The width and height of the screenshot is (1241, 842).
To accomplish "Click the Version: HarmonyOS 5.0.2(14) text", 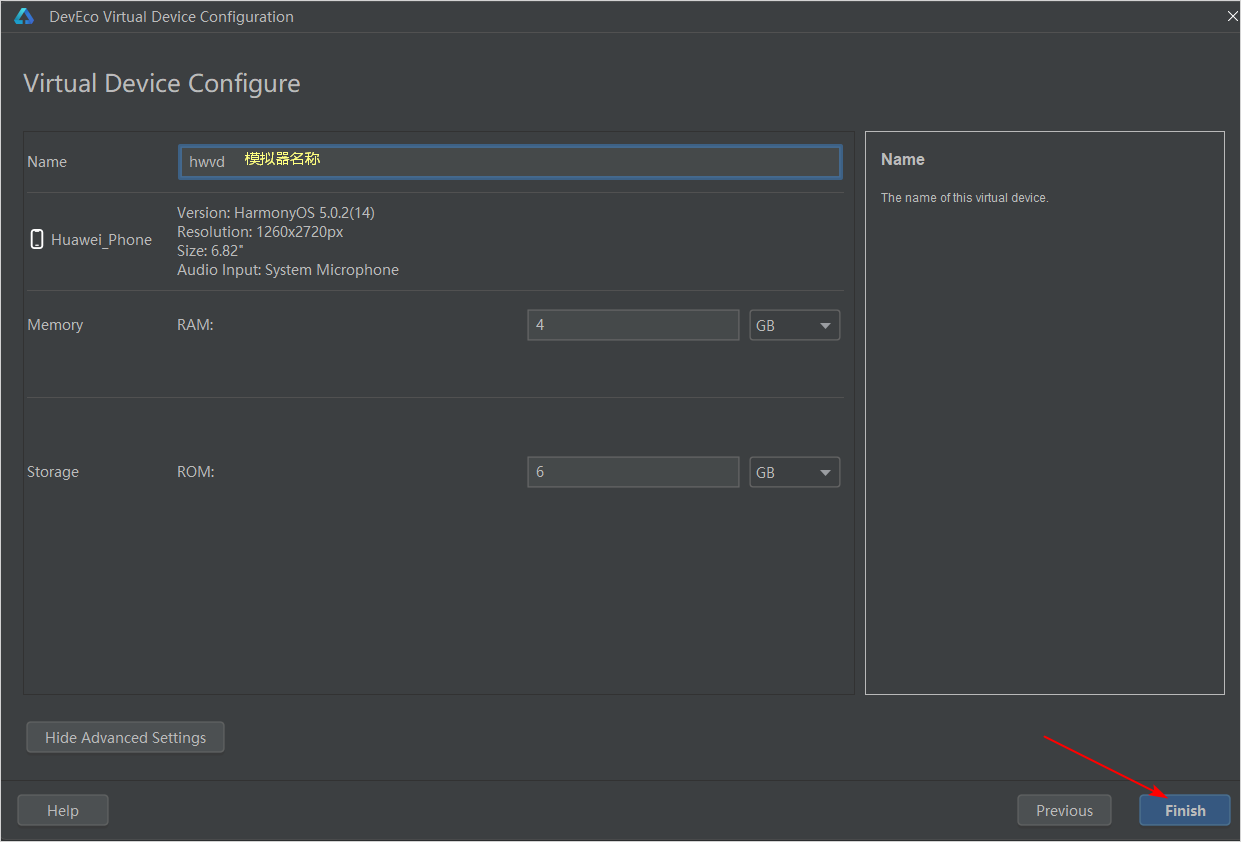I will click(x=276, y=213).
